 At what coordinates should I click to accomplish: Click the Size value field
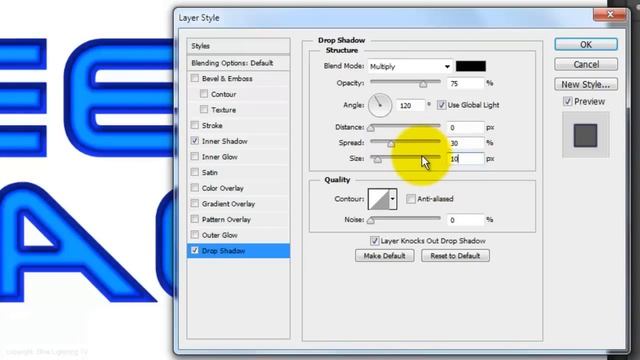[465, 159]
